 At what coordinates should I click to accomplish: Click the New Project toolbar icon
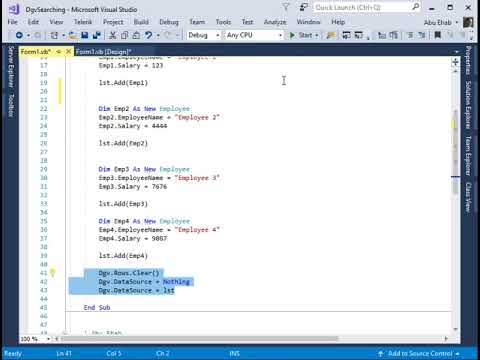[54, 35]
